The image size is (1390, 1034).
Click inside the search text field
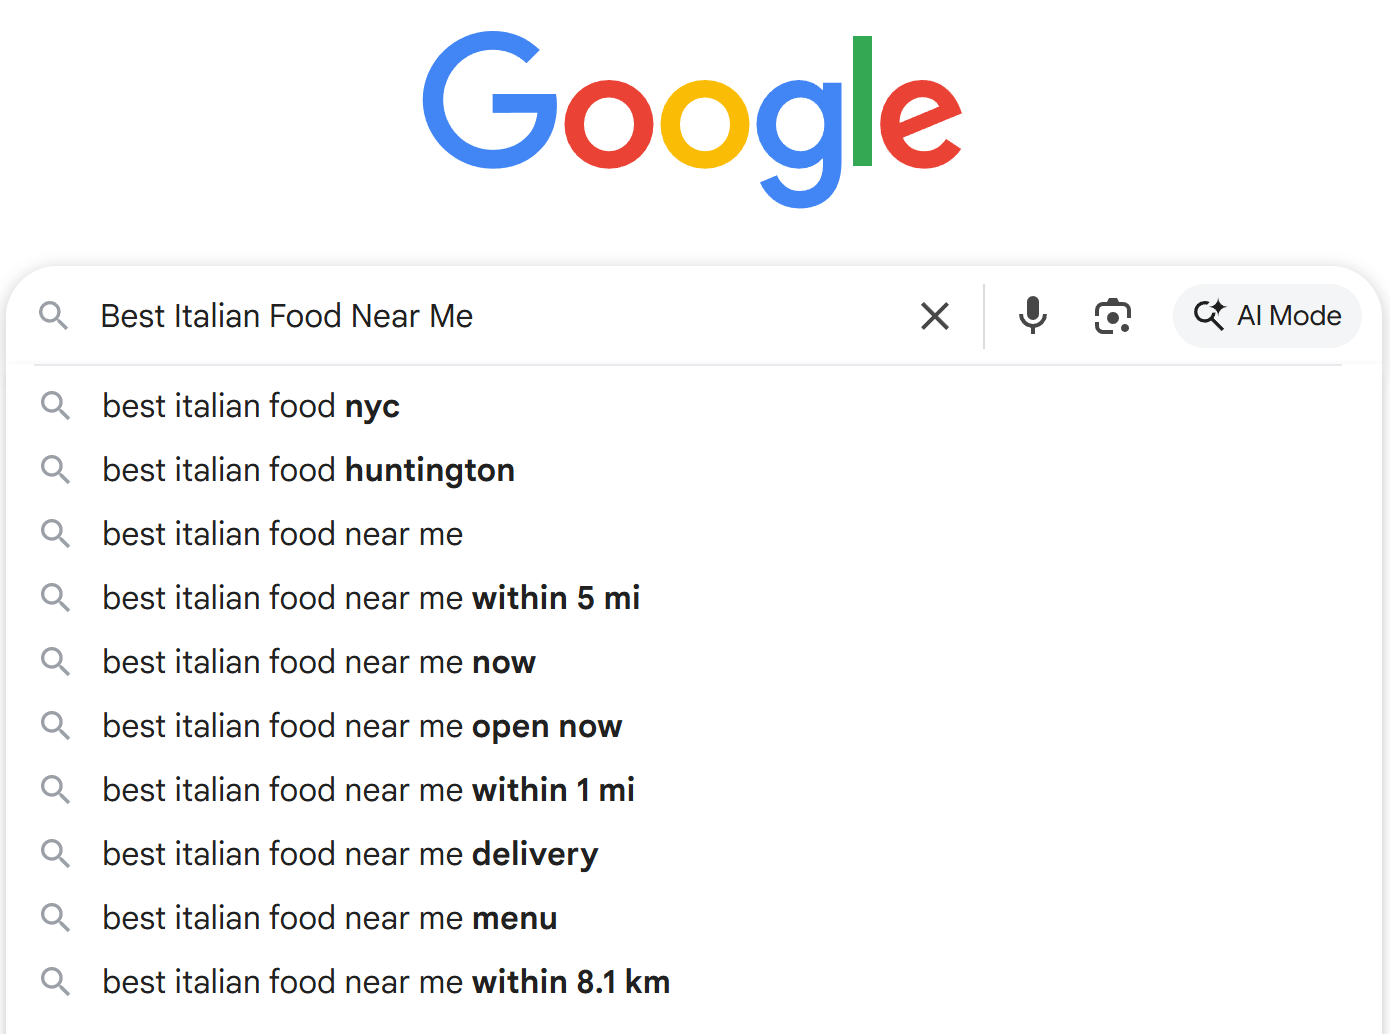coord(500,316)
